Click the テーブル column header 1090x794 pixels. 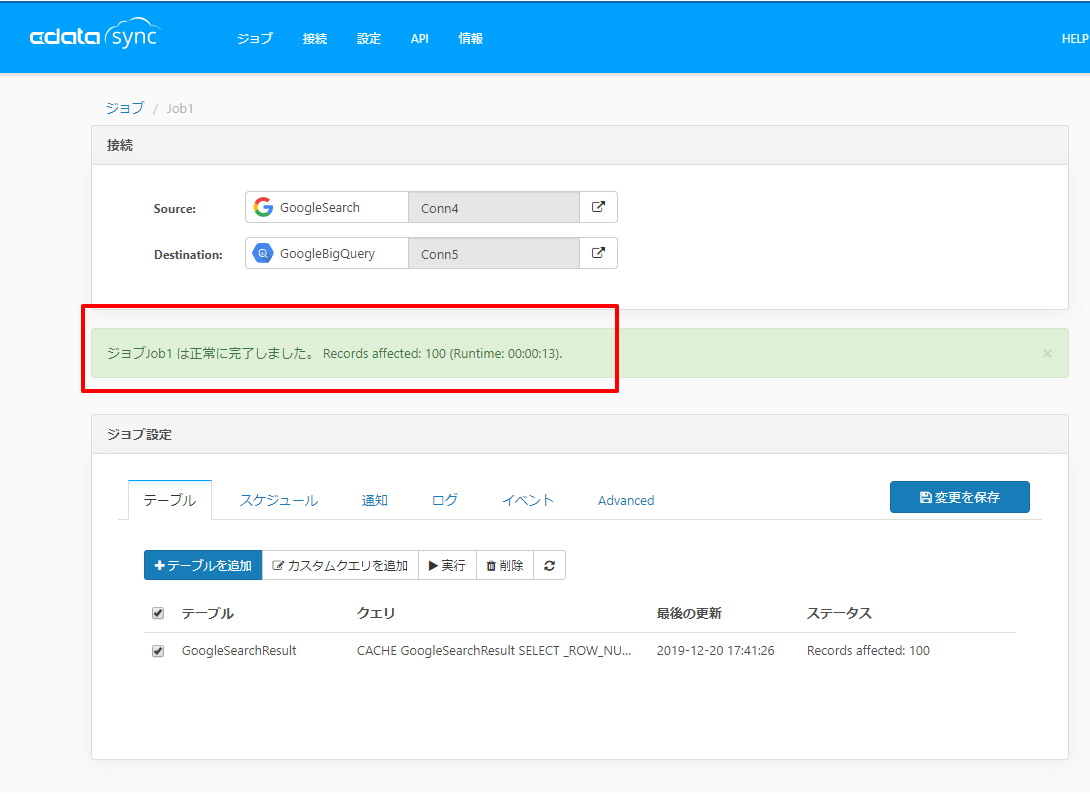(208, 613)
